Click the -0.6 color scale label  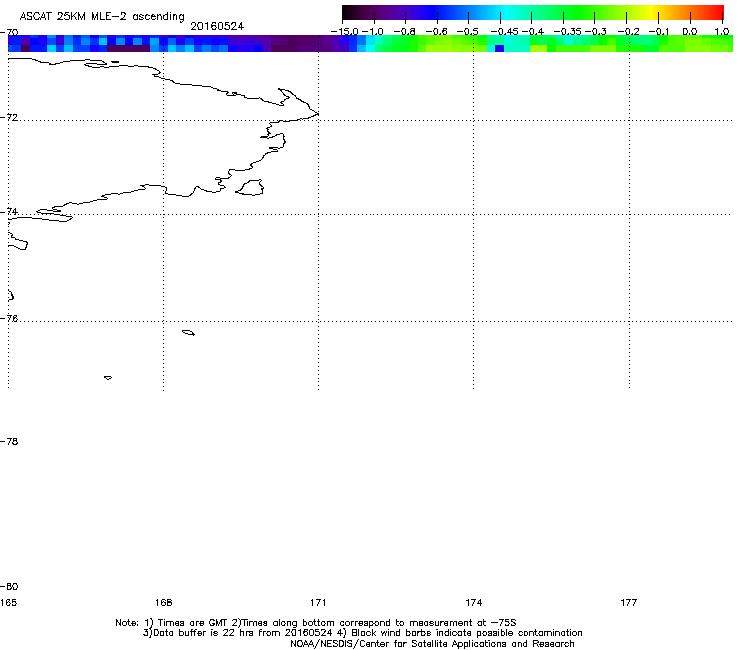click(437, 32)
